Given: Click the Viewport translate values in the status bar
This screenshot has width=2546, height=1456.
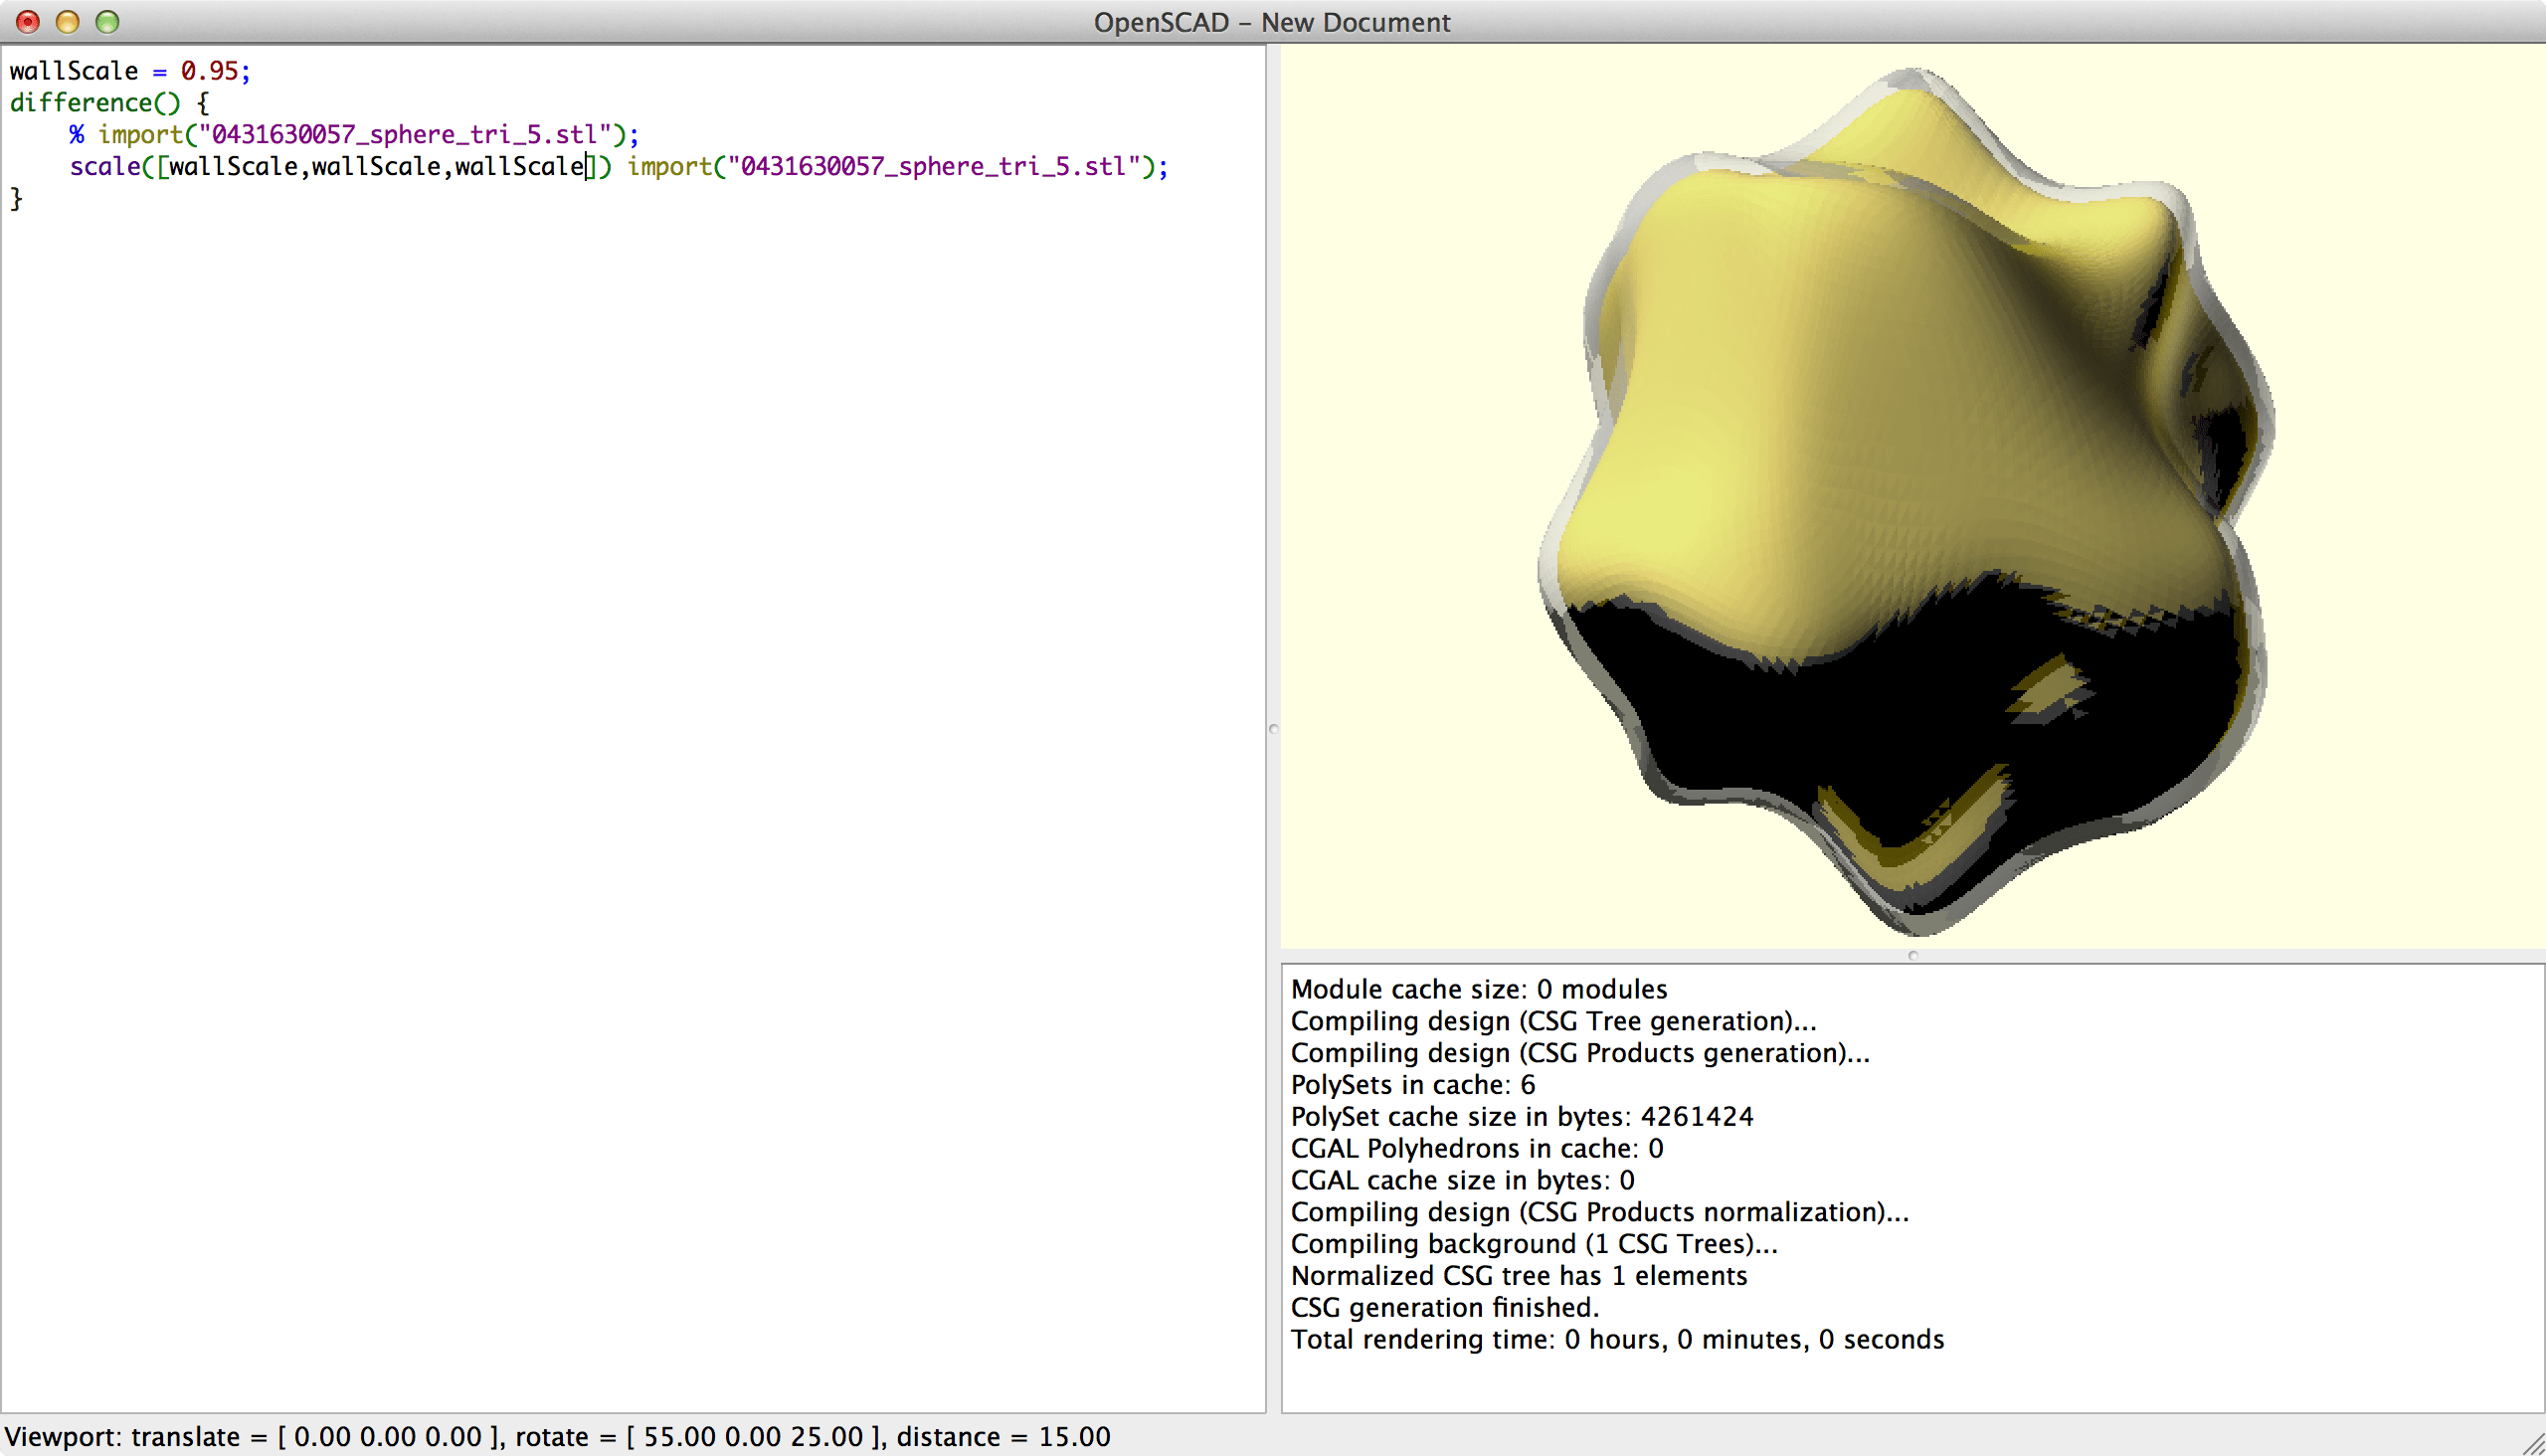Looking at the screenshot, I should (x=385, y=1436).
